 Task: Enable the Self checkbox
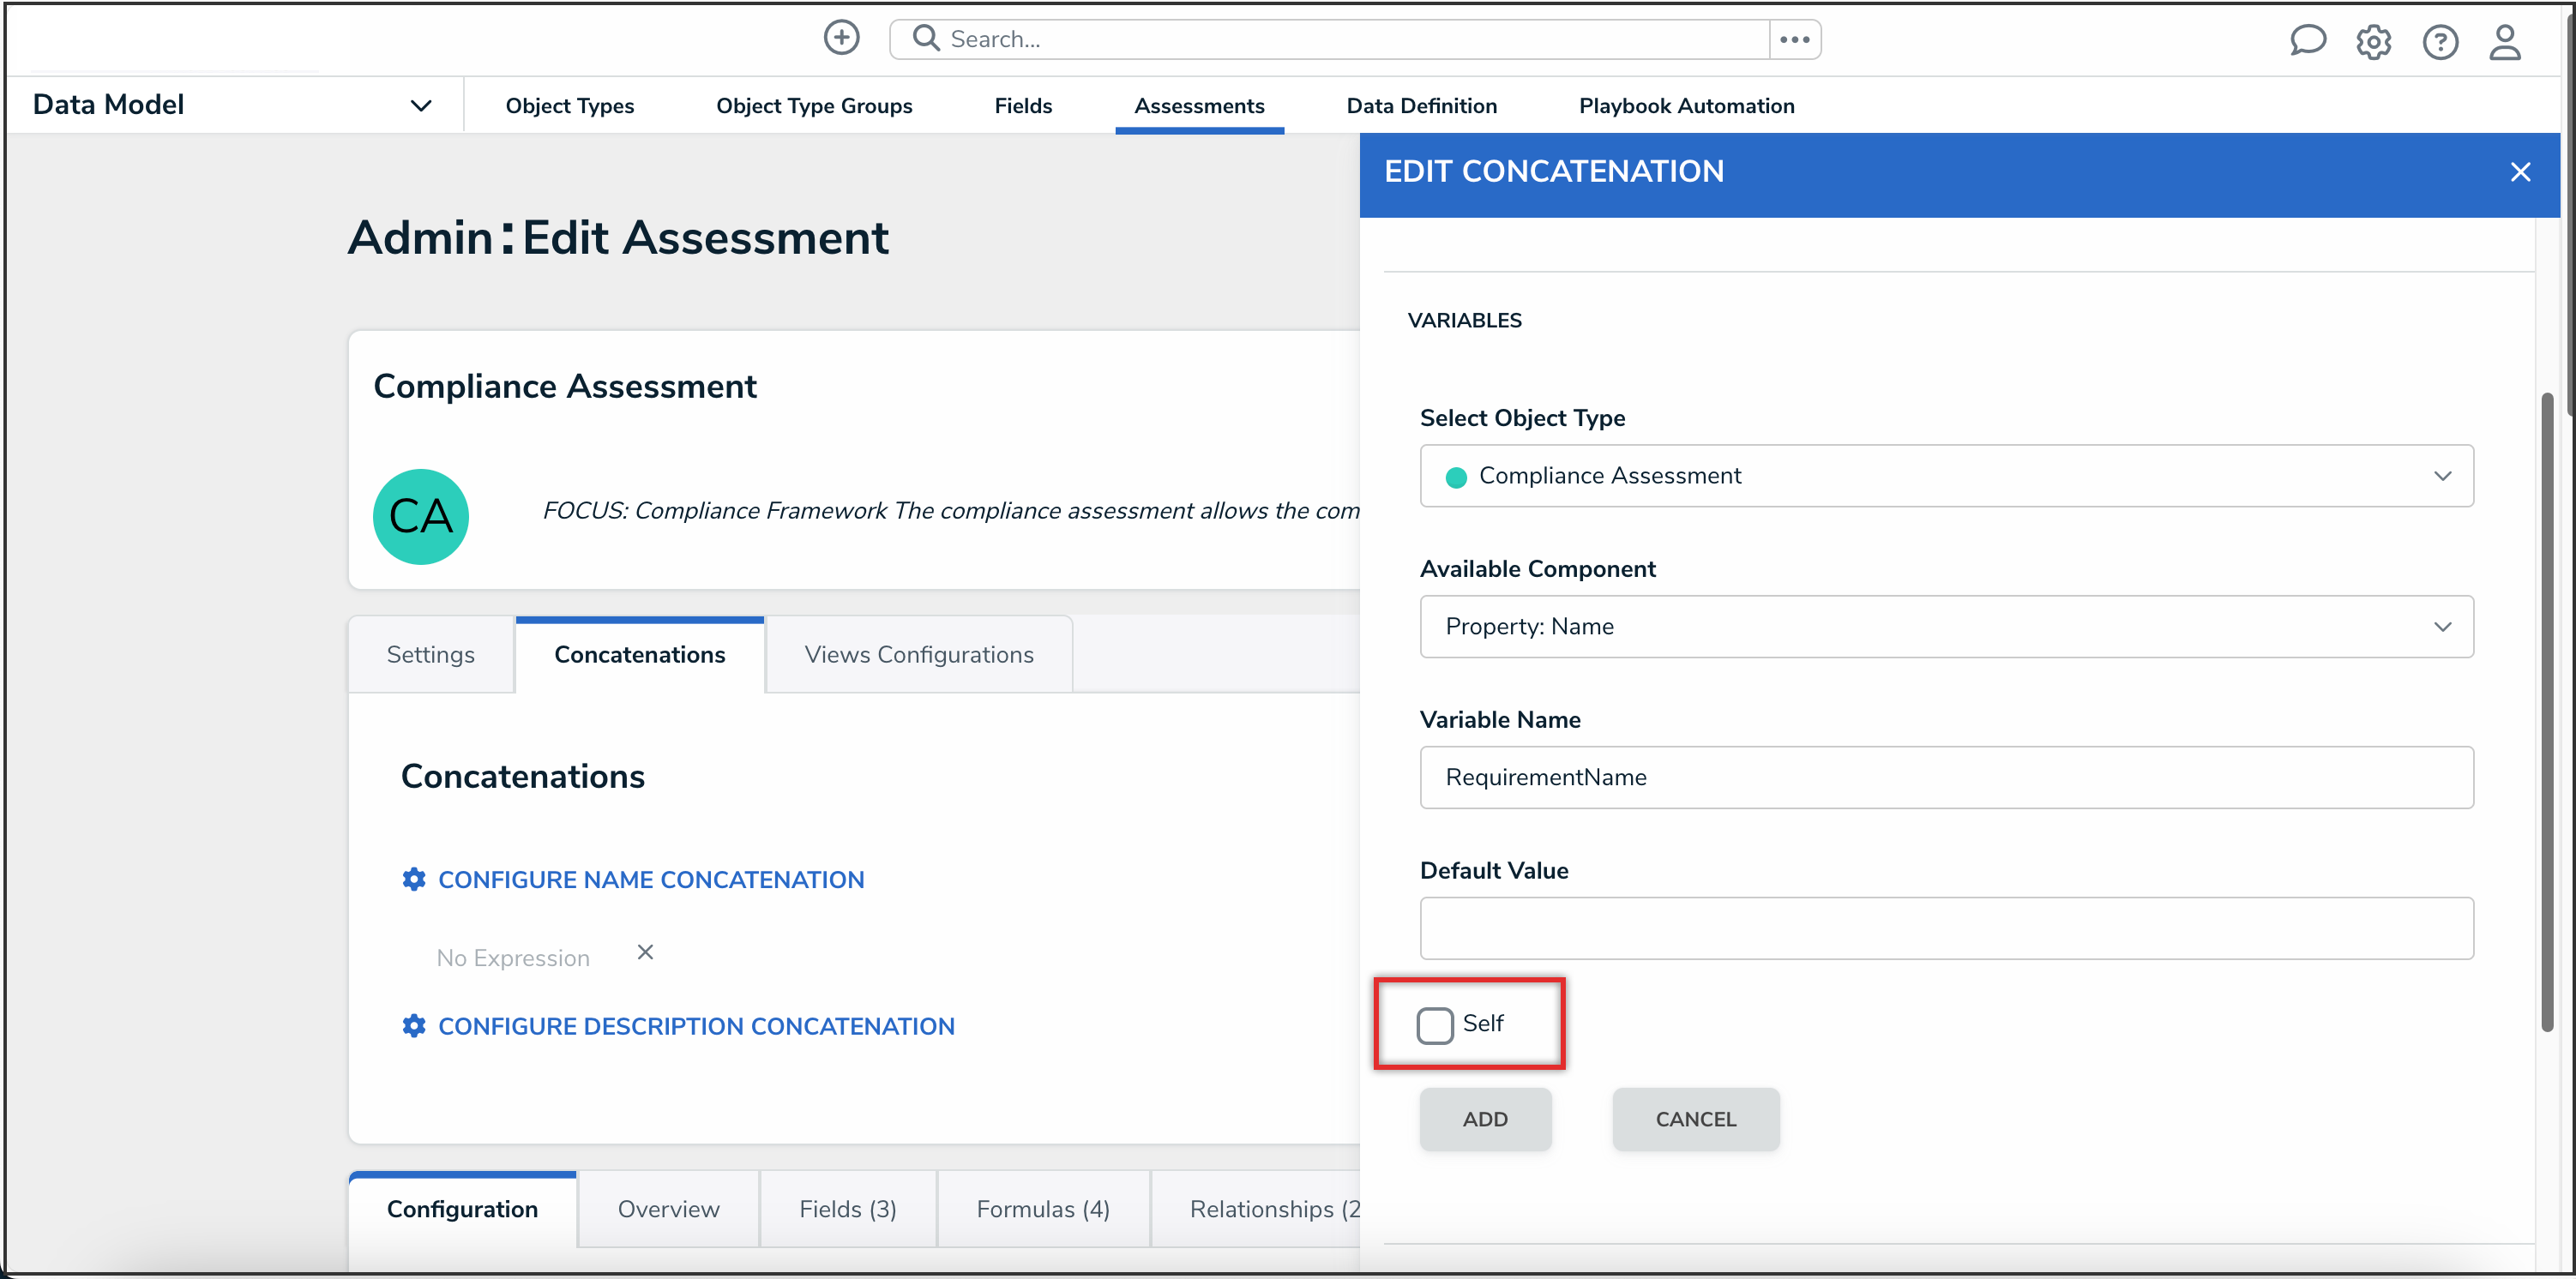pos(1435,1025)
